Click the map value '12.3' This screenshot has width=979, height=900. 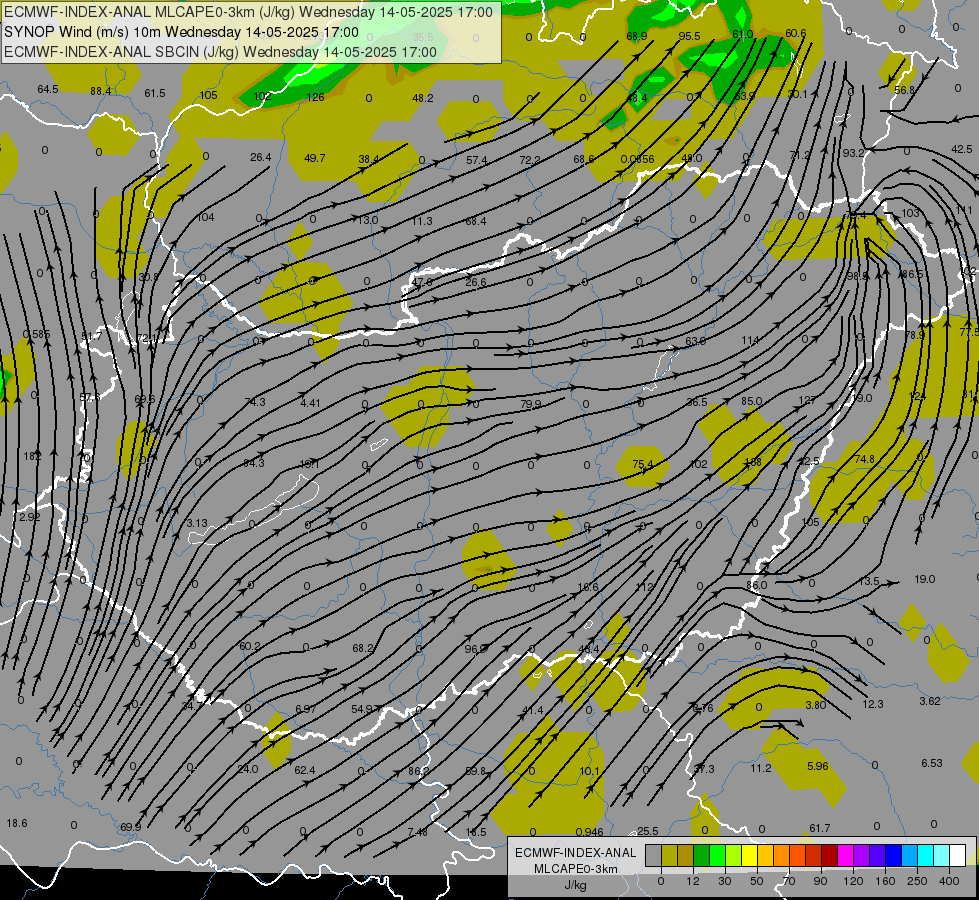click(x=872, y=704)
